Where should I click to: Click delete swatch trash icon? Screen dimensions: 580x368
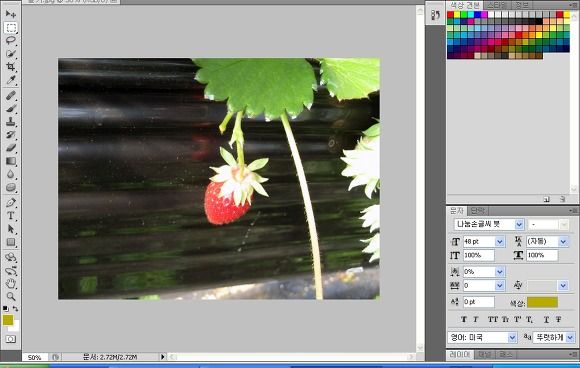coord(562,199)
